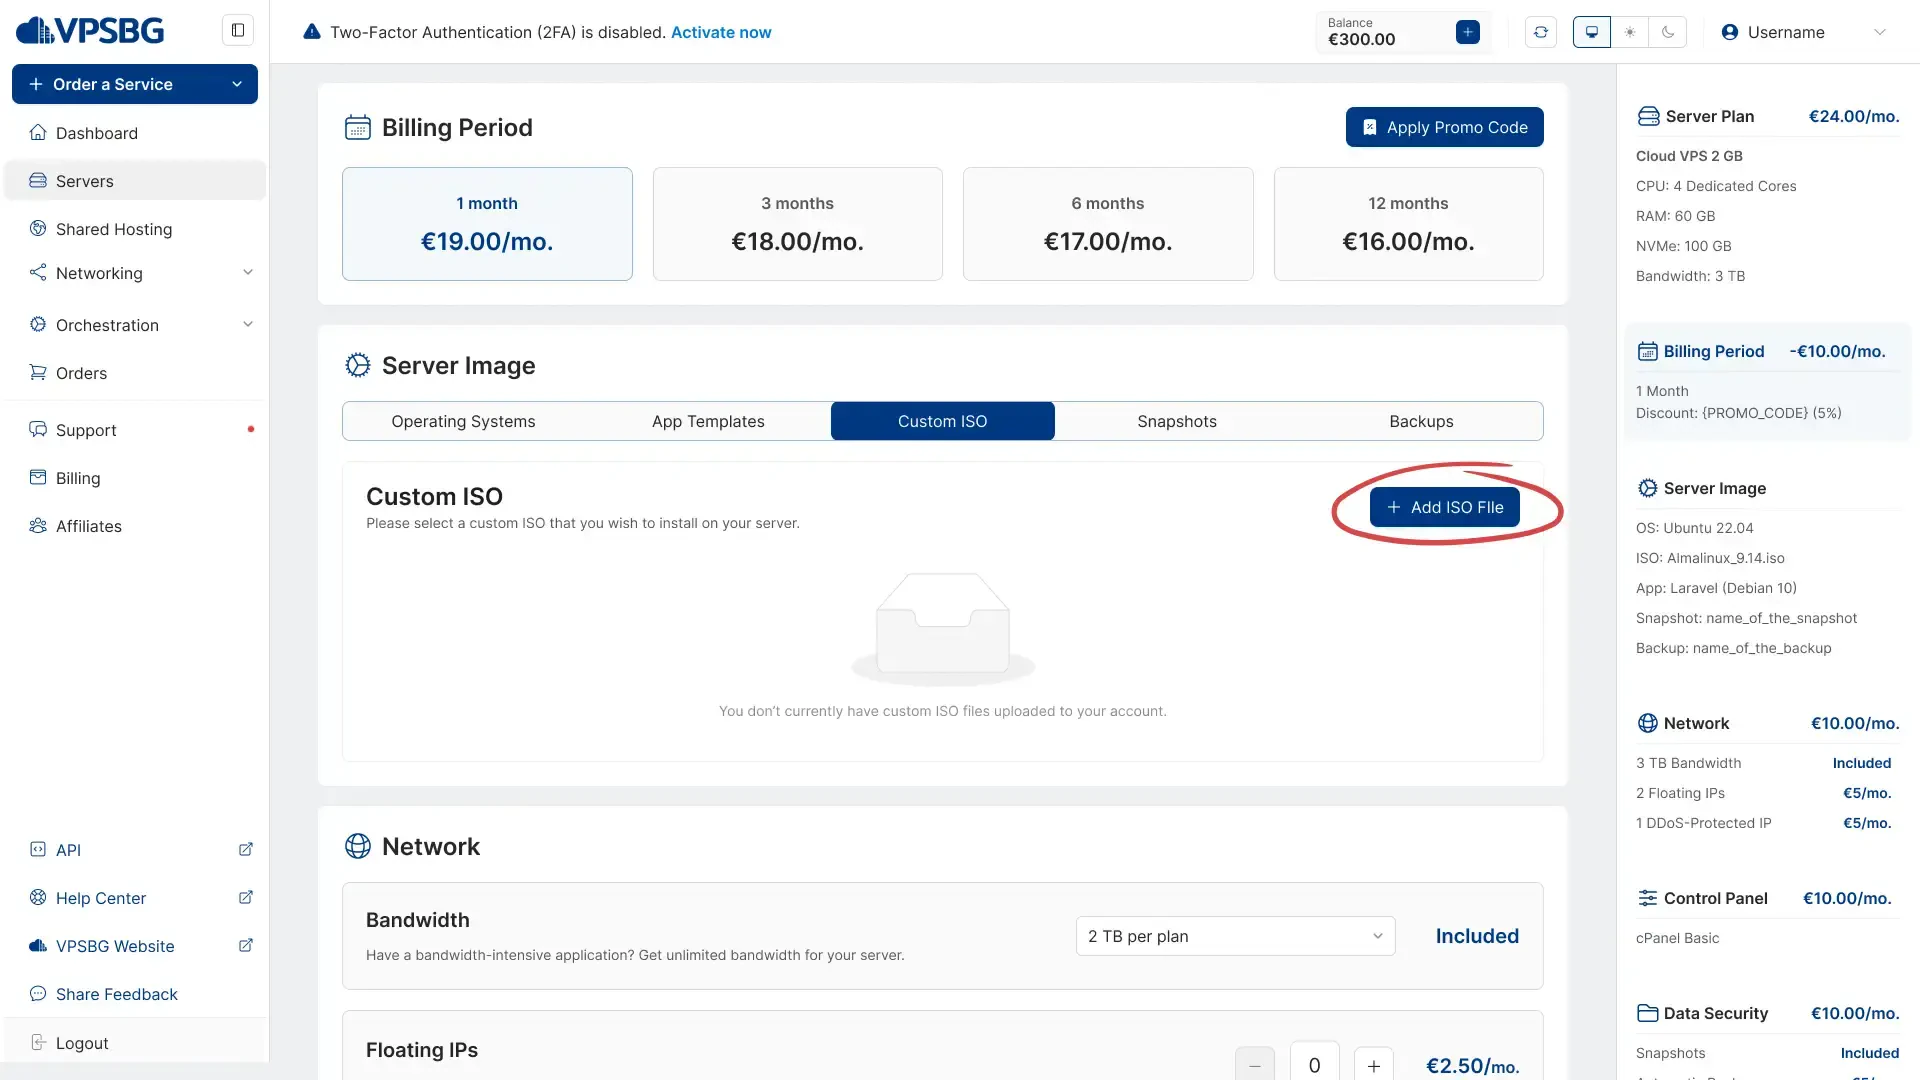
Task: Click the VPSBG logo
Action: click(x=90, y=31)
